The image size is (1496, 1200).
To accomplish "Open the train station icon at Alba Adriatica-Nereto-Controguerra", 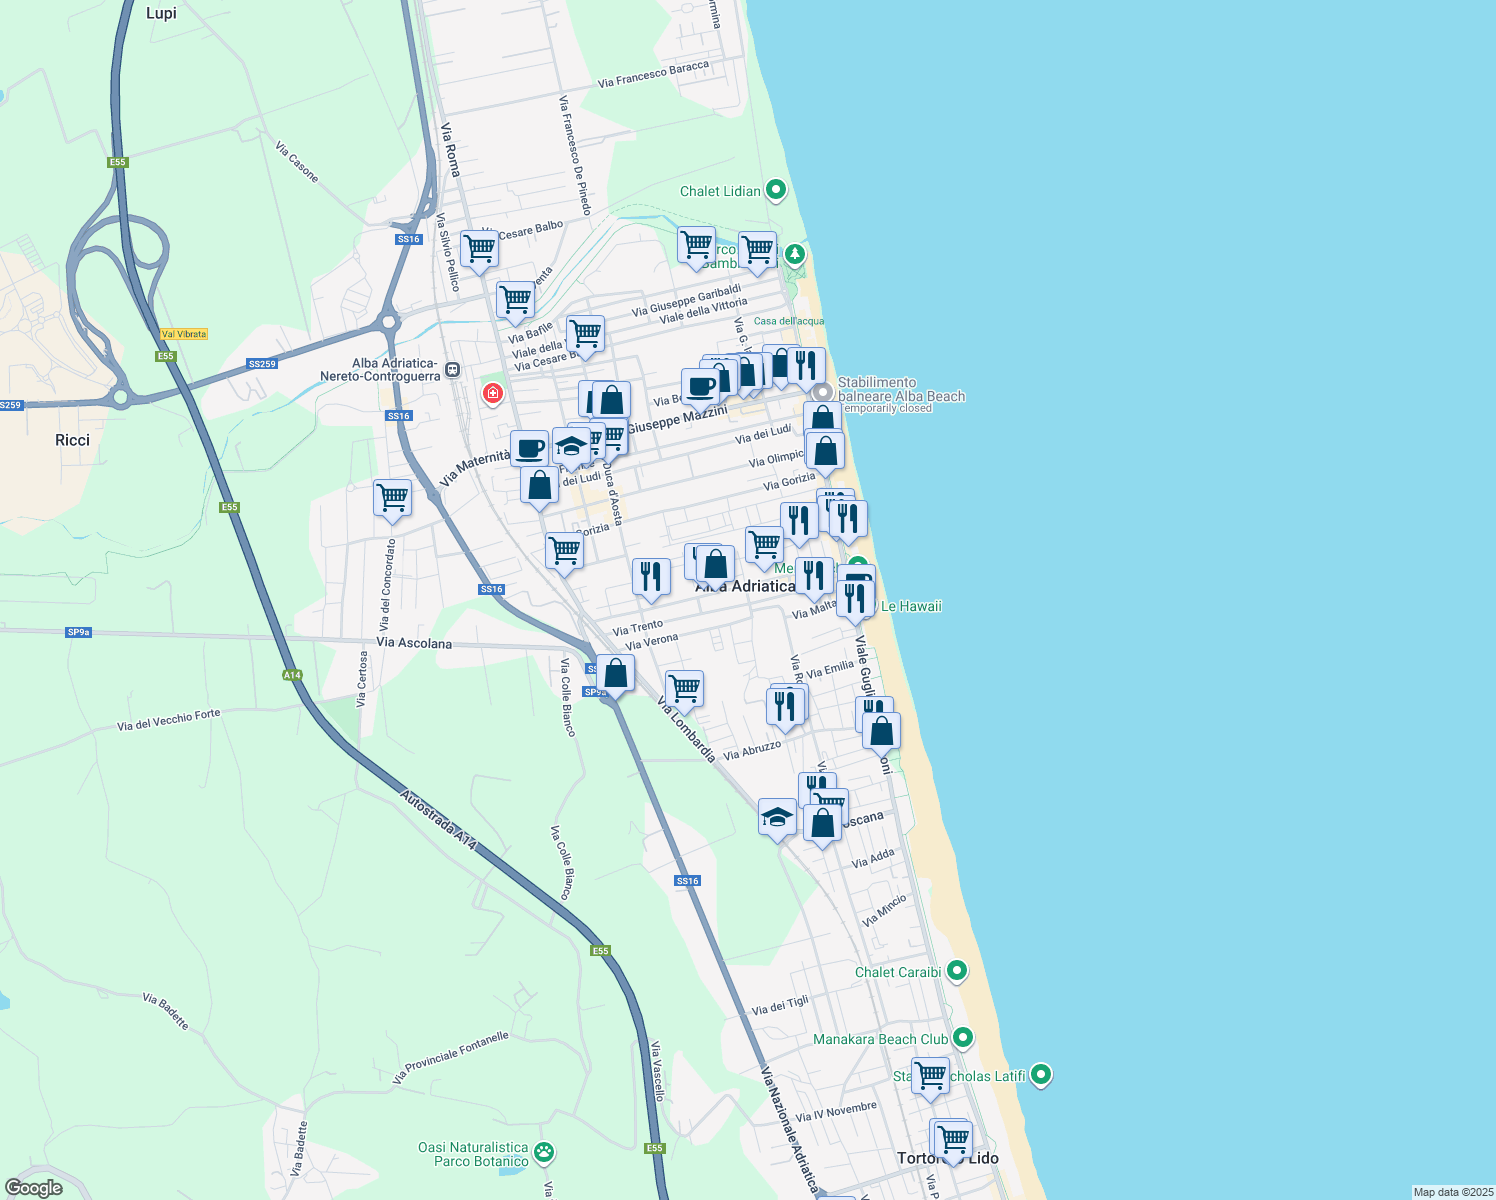I will pyautogui.click(x=453, y=369).
